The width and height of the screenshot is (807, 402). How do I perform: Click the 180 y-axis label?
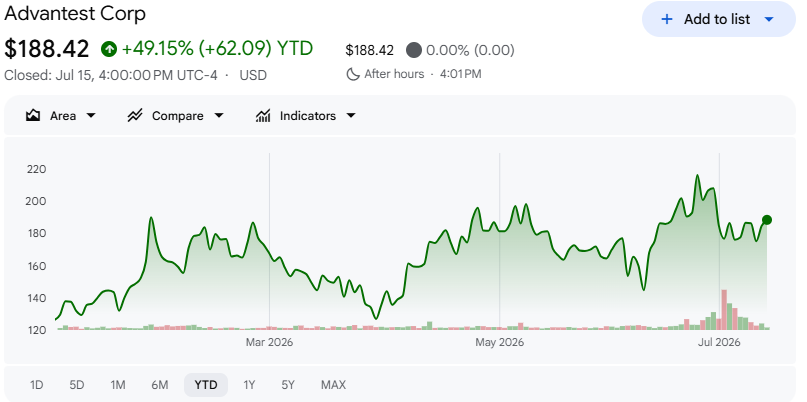(x=37, y=234)
